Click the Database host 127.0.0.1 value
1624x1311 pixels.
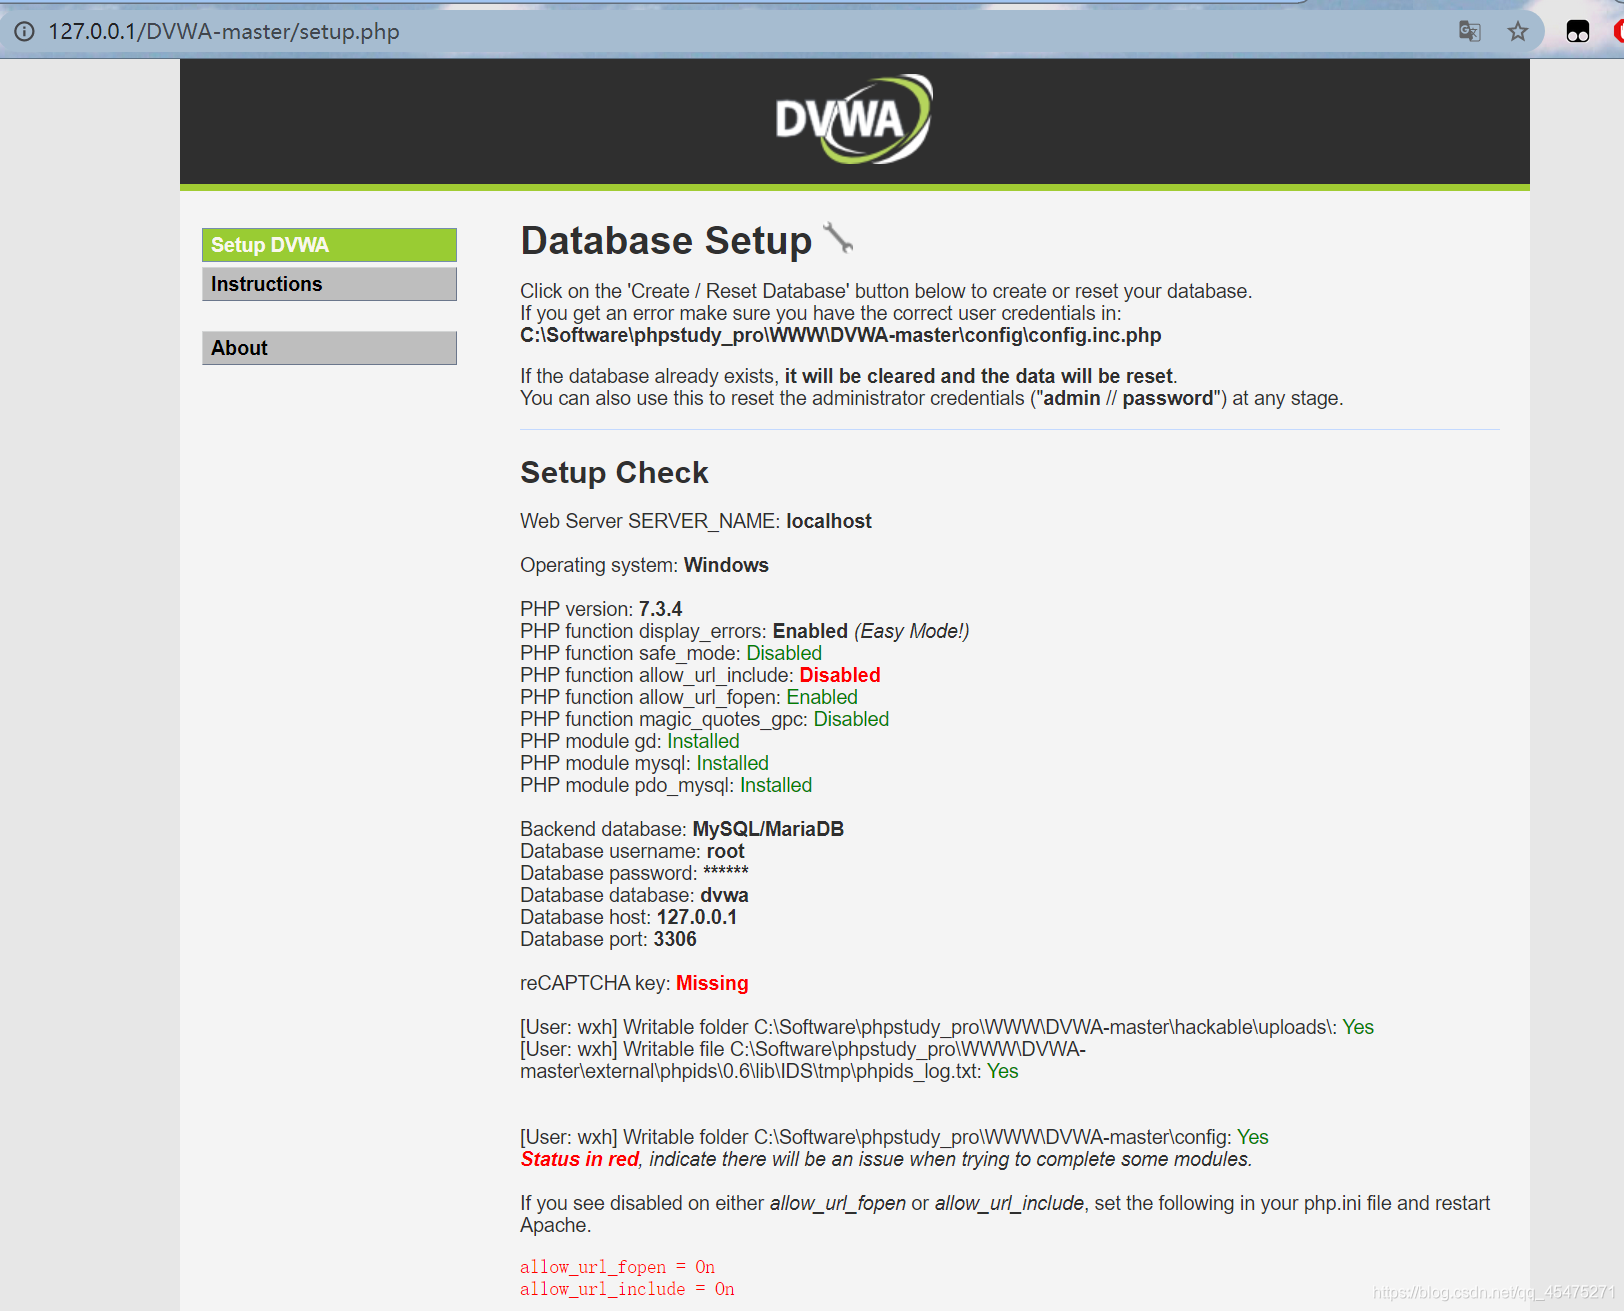[x=697, y=917]
